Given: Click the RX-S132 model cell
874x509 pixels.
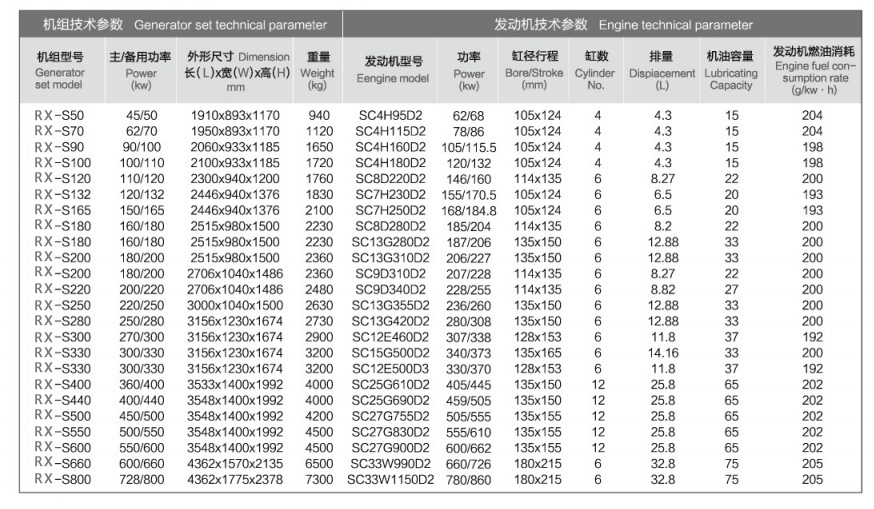Looking at the screenshot, I should [x=62, y=195].
